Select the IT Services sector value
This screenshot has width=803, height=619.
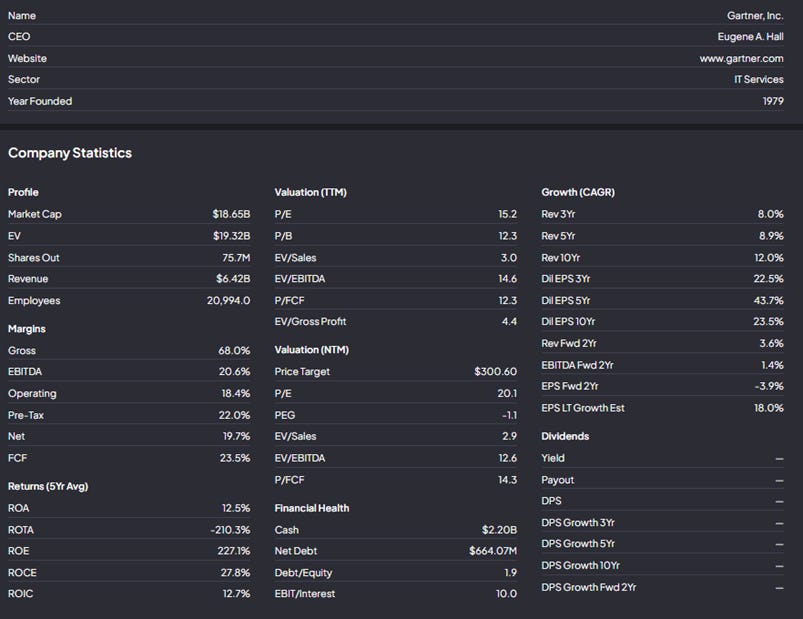tap(759, 79)
